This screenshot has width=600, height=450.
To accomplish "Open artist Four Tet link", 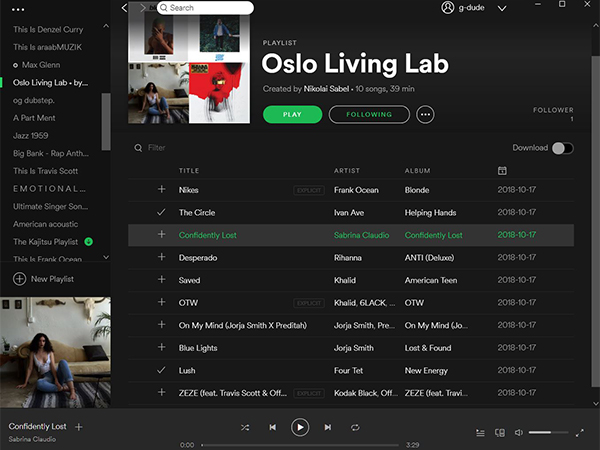I will [x=348, y=371].
